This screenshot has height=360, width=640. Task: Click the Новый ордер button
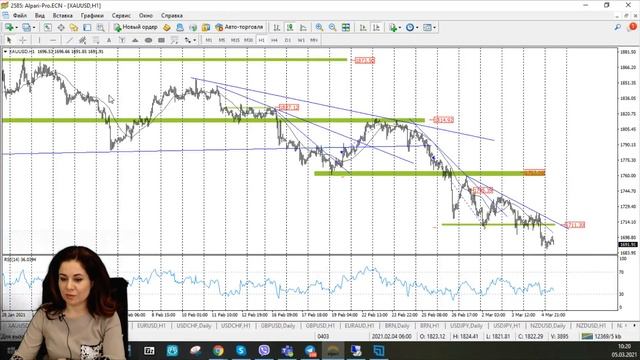click(136, 27)
